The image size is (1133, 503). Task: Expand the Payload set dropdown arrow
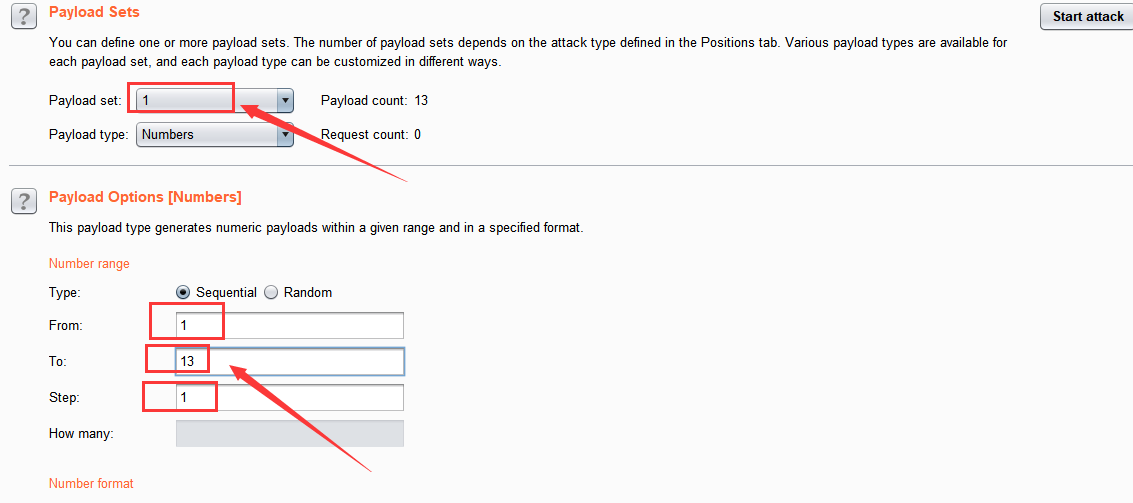(x=285, y=100)
